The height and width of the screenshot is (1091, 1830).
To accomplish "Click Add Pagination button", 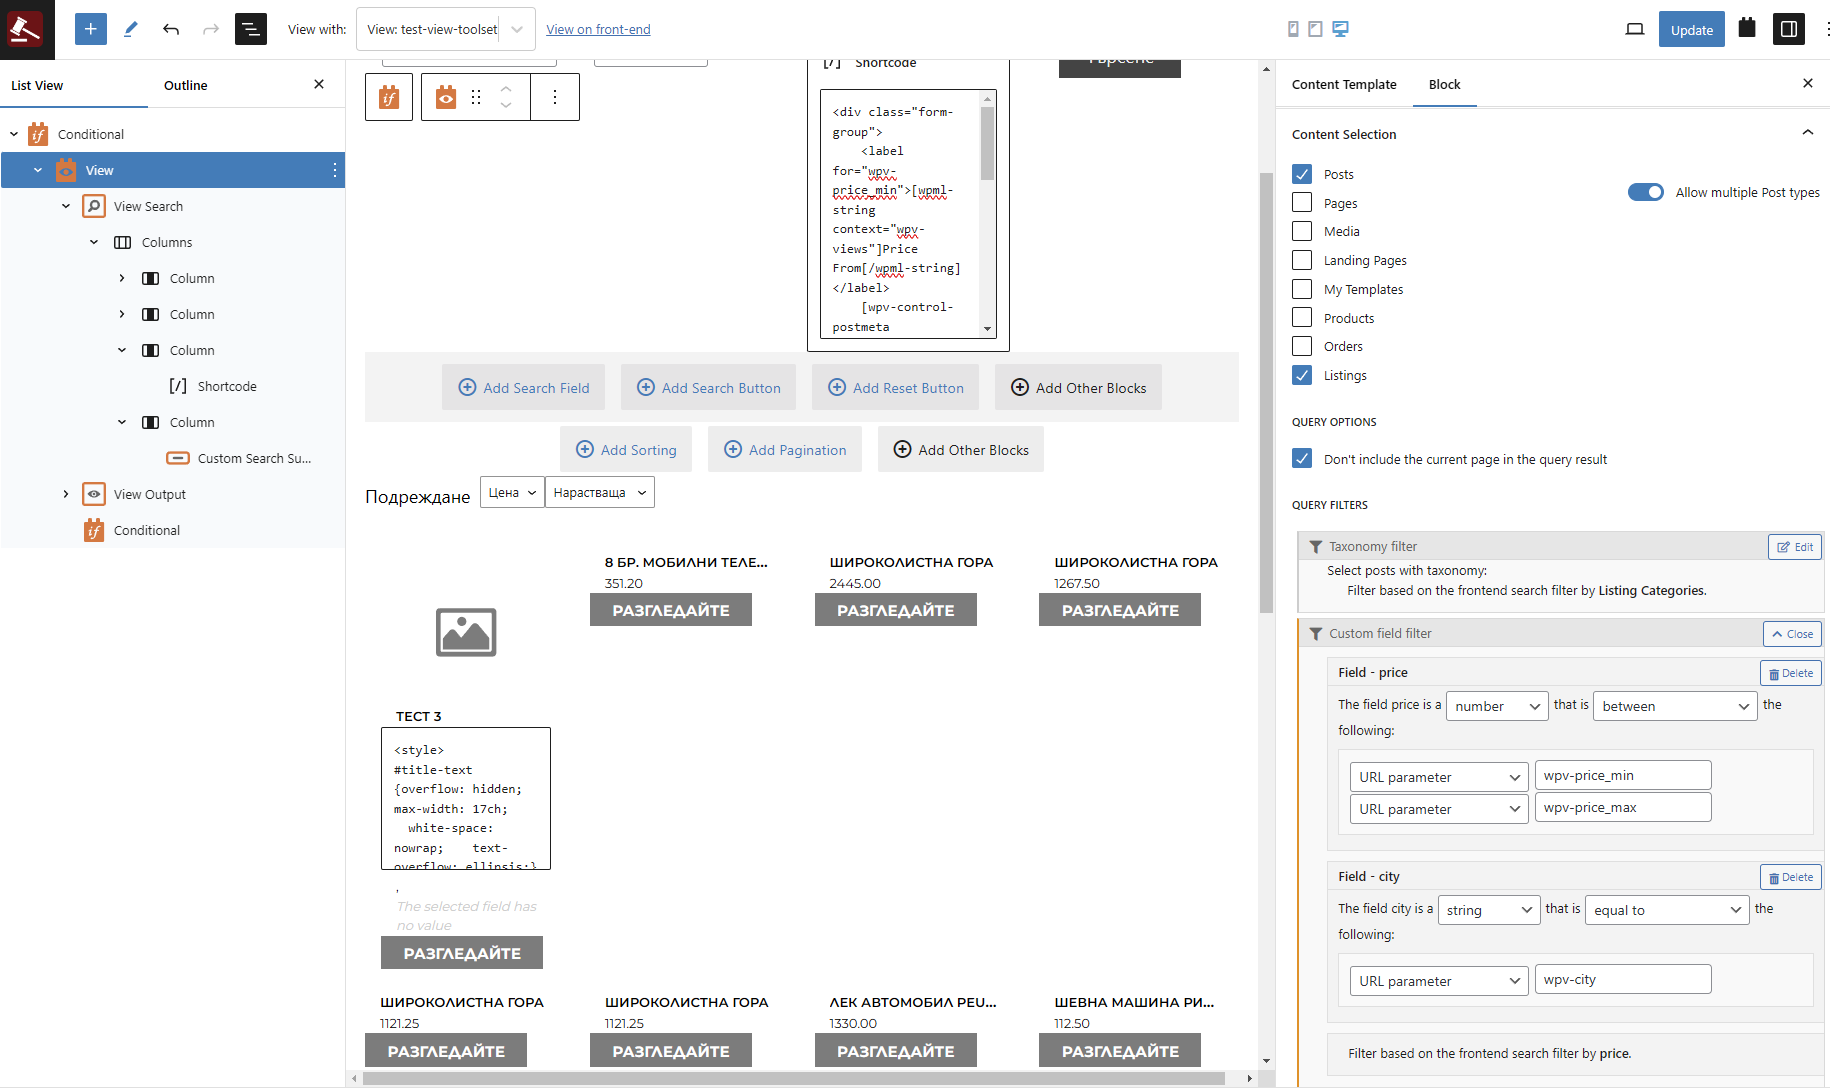I will [785, 450].
